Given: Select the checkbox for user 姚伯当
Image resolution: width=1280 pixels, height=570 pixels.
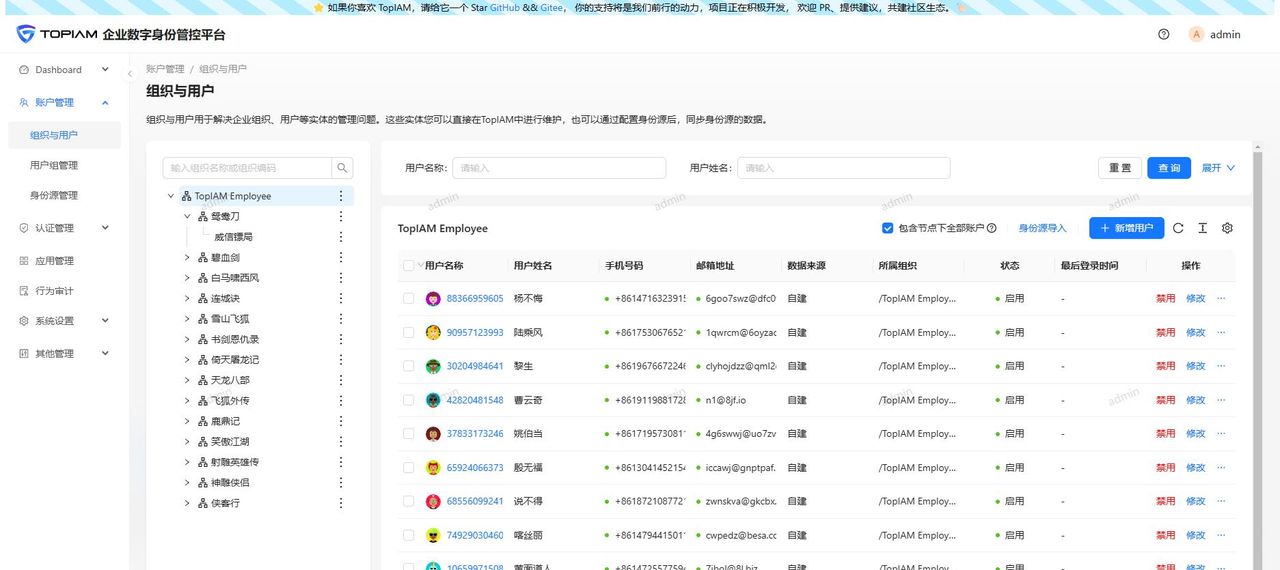Looking at the screenshot, I should [x=408, y=434].
